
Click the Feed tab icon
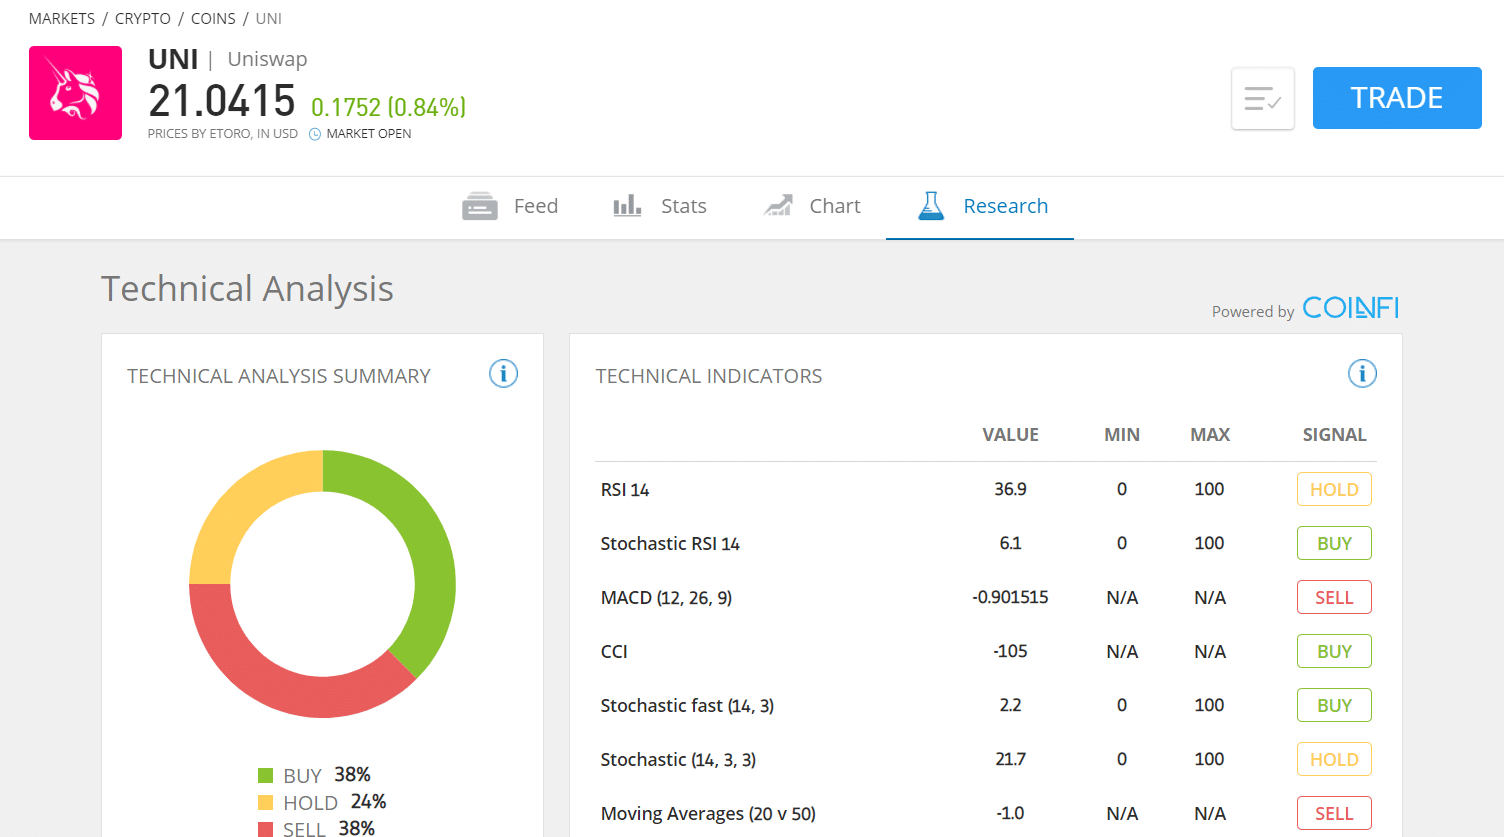(480, 206)
